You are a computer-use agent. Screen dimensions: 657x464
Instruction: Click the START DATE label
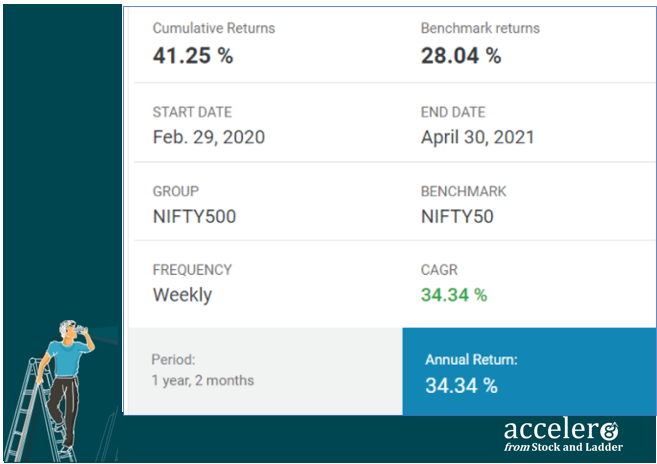pyautogui.click(x=192, y=112)
